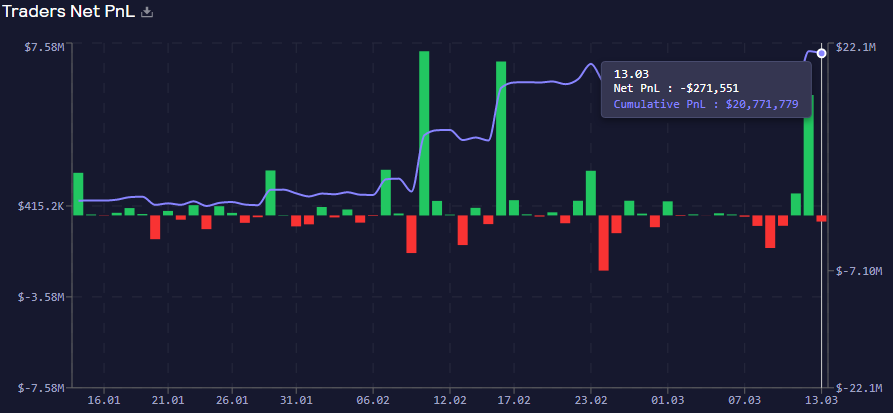Click the small red bar under the 13.03 marker
This screenshot has width=893, height=413.
821,218
